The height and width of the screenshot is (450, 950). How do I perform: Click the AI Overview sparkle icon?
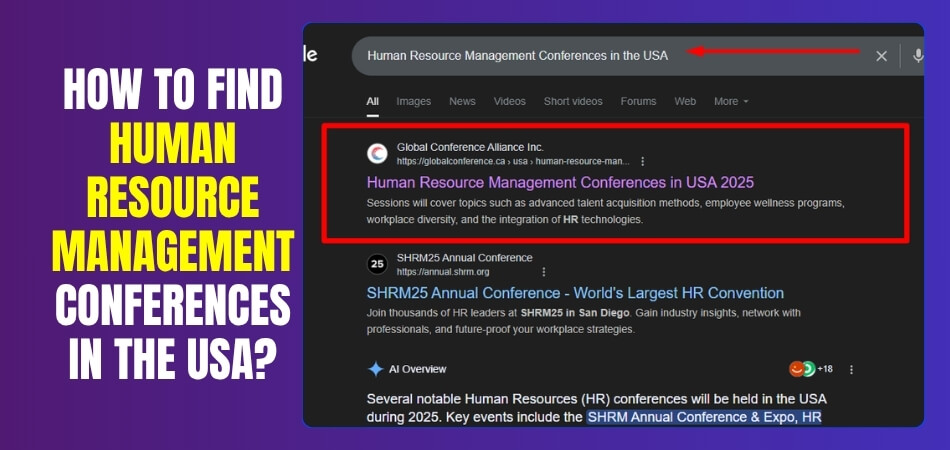tap(376, 369)
